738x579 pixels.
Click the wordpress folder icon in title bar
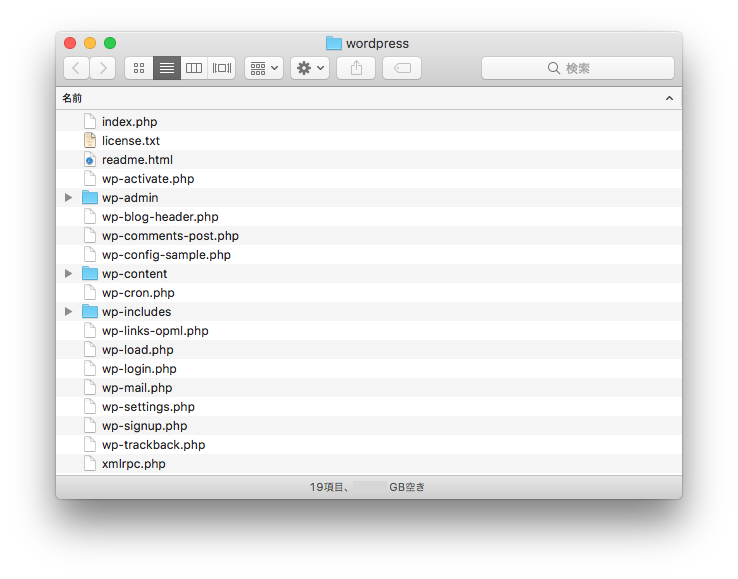(x=334, y=43)
